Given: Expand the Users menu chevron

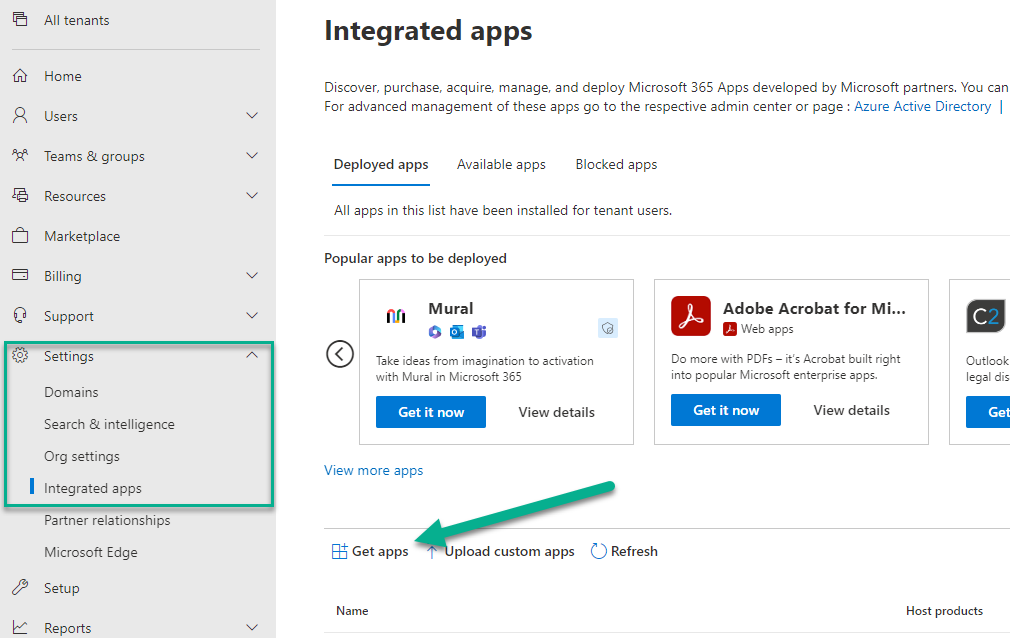Looking at the screenshot, I should point(252,115).
